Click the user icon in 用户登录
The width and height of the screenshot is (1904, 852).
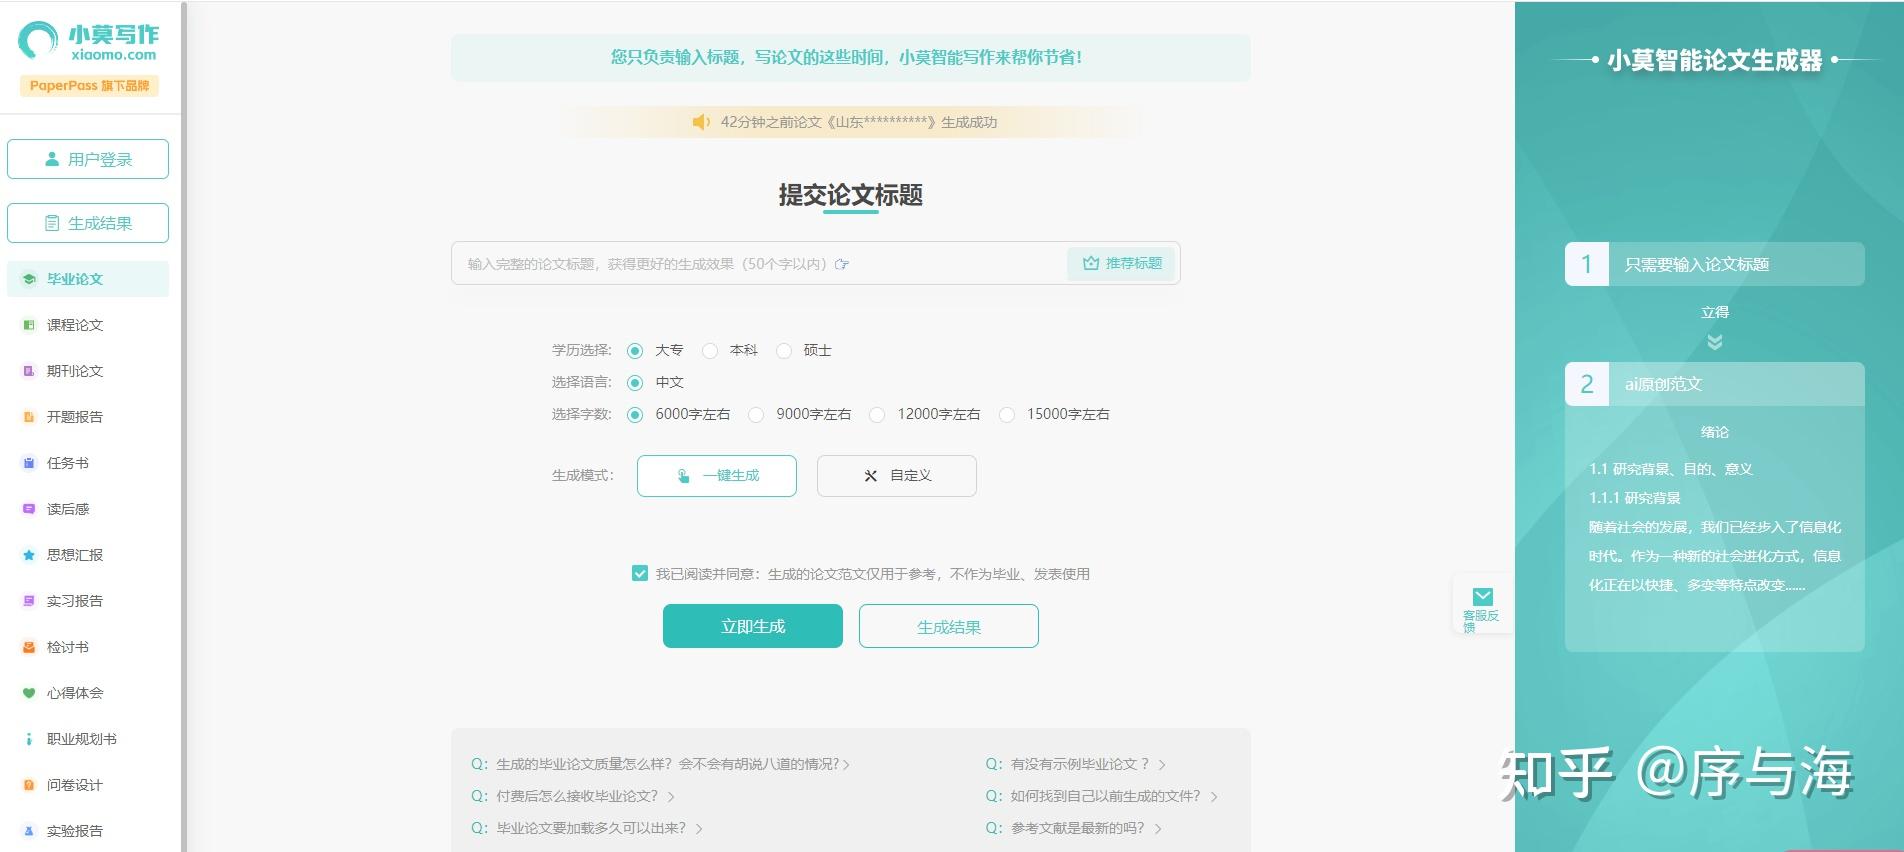coord(52,159)
